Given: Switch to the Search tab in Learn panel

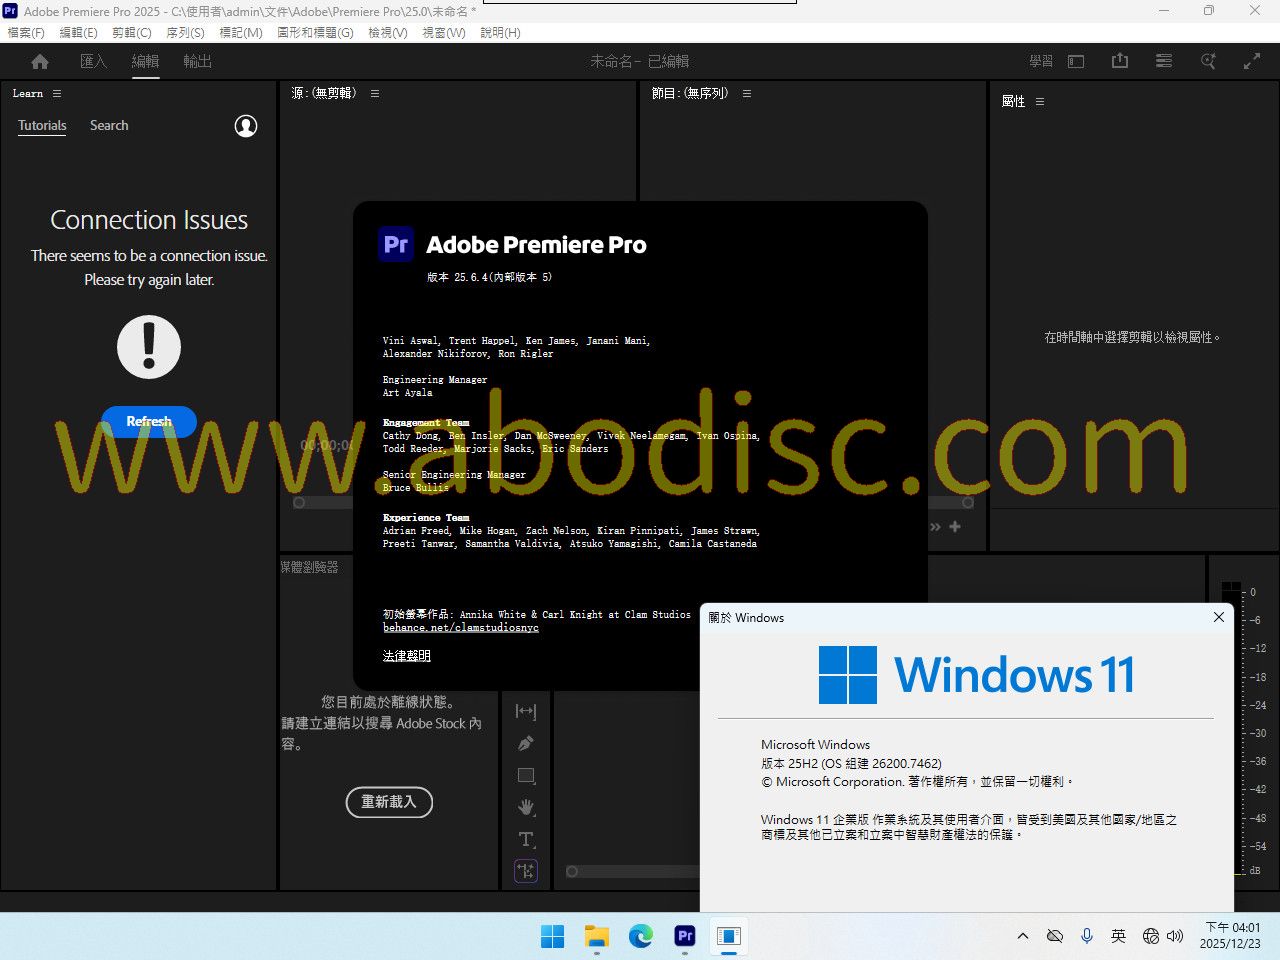Looking at the screenshot, I should 109,126.
